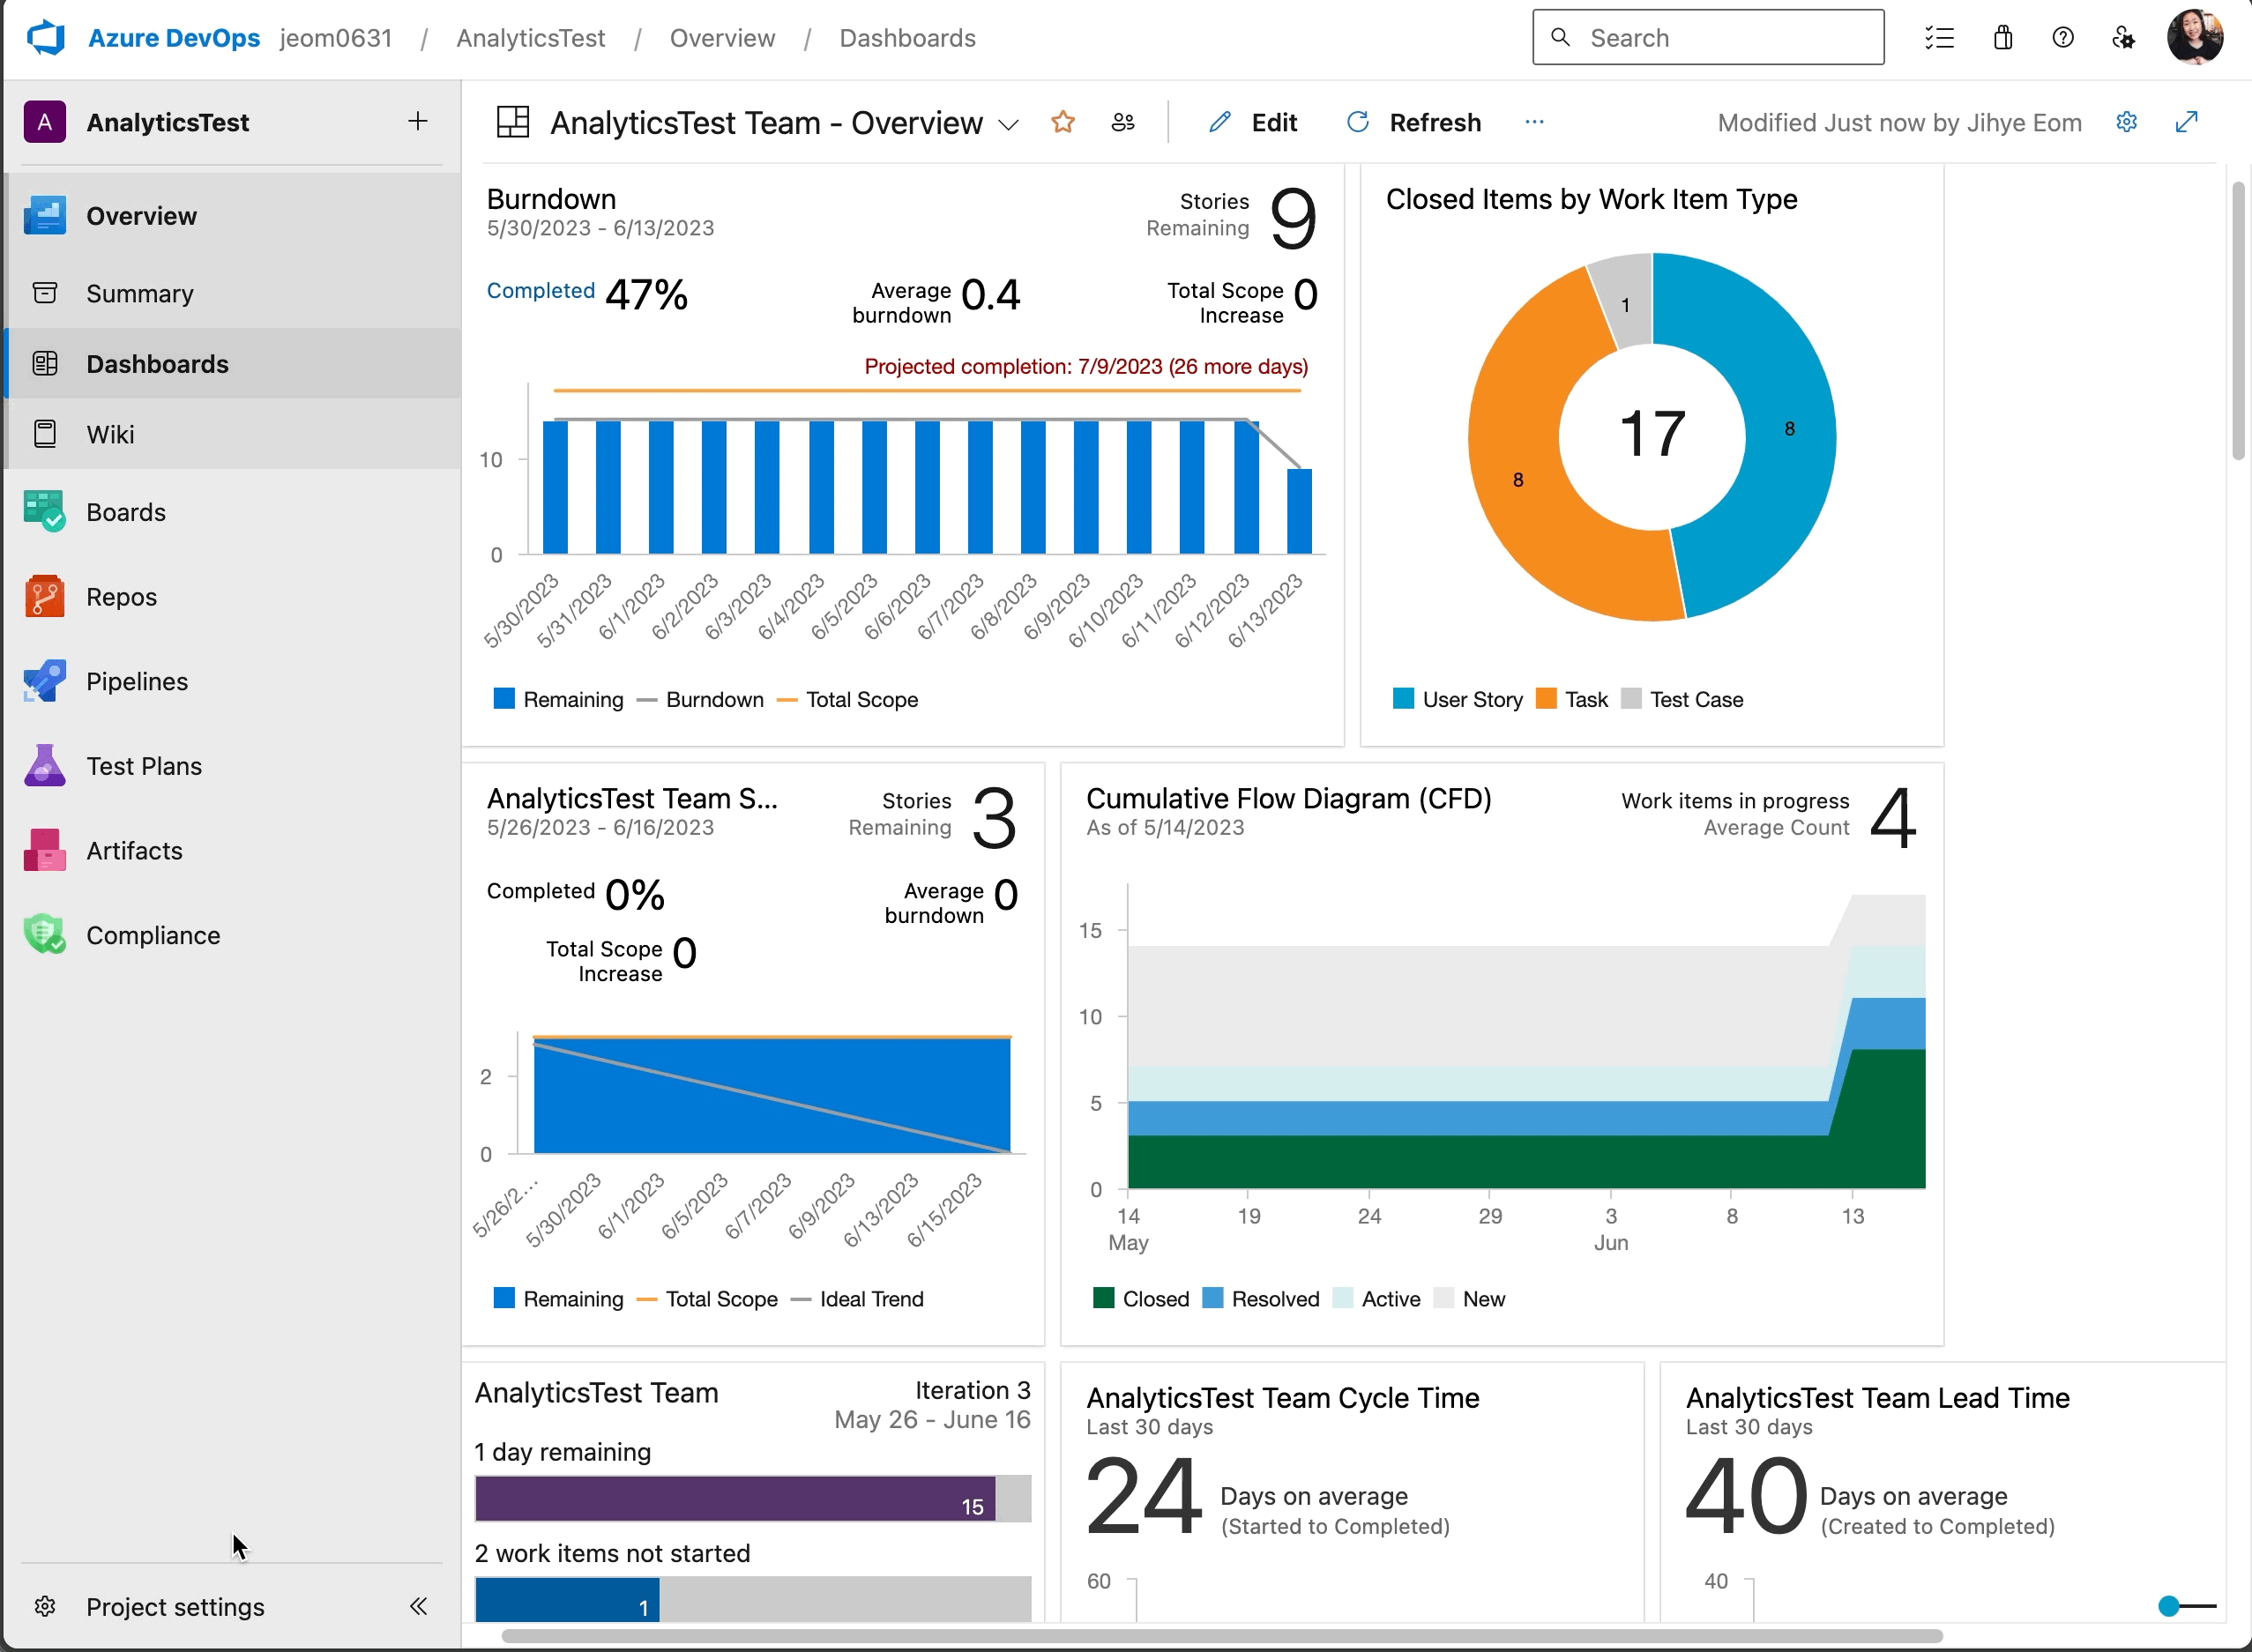This screenshot has width=2252, height=1652.
Task: Click the Pipelines icon in sidebar
Action: click(x=44, y=680)
